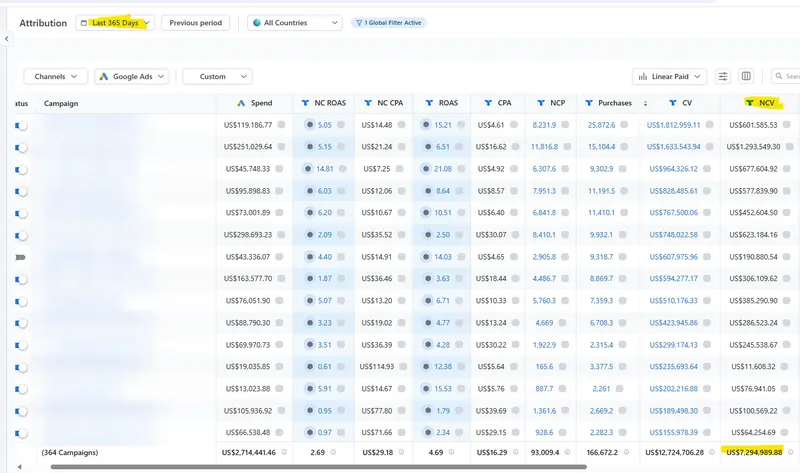The image size is (800, 473).
Task: Click the pixel dot beside ROAS 15.21
Action: tap(426, 125)
